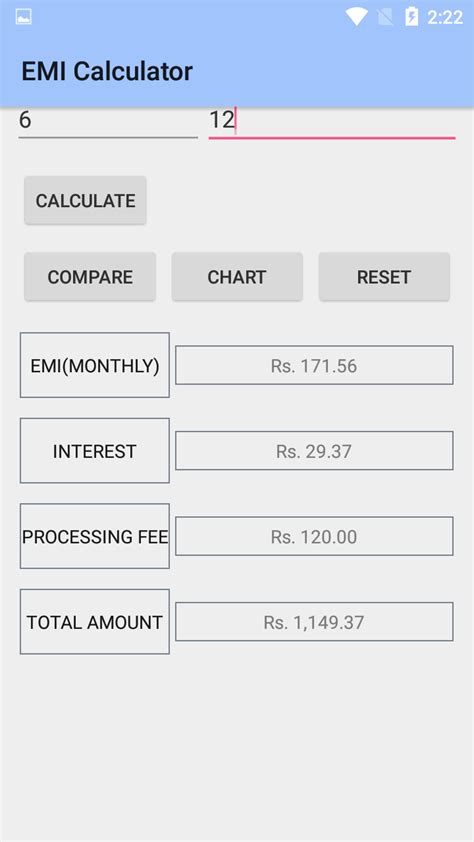Viewport: 474px width, 842px height.
Task: Tap the INTEREST label box
Action: click(95, 451)
